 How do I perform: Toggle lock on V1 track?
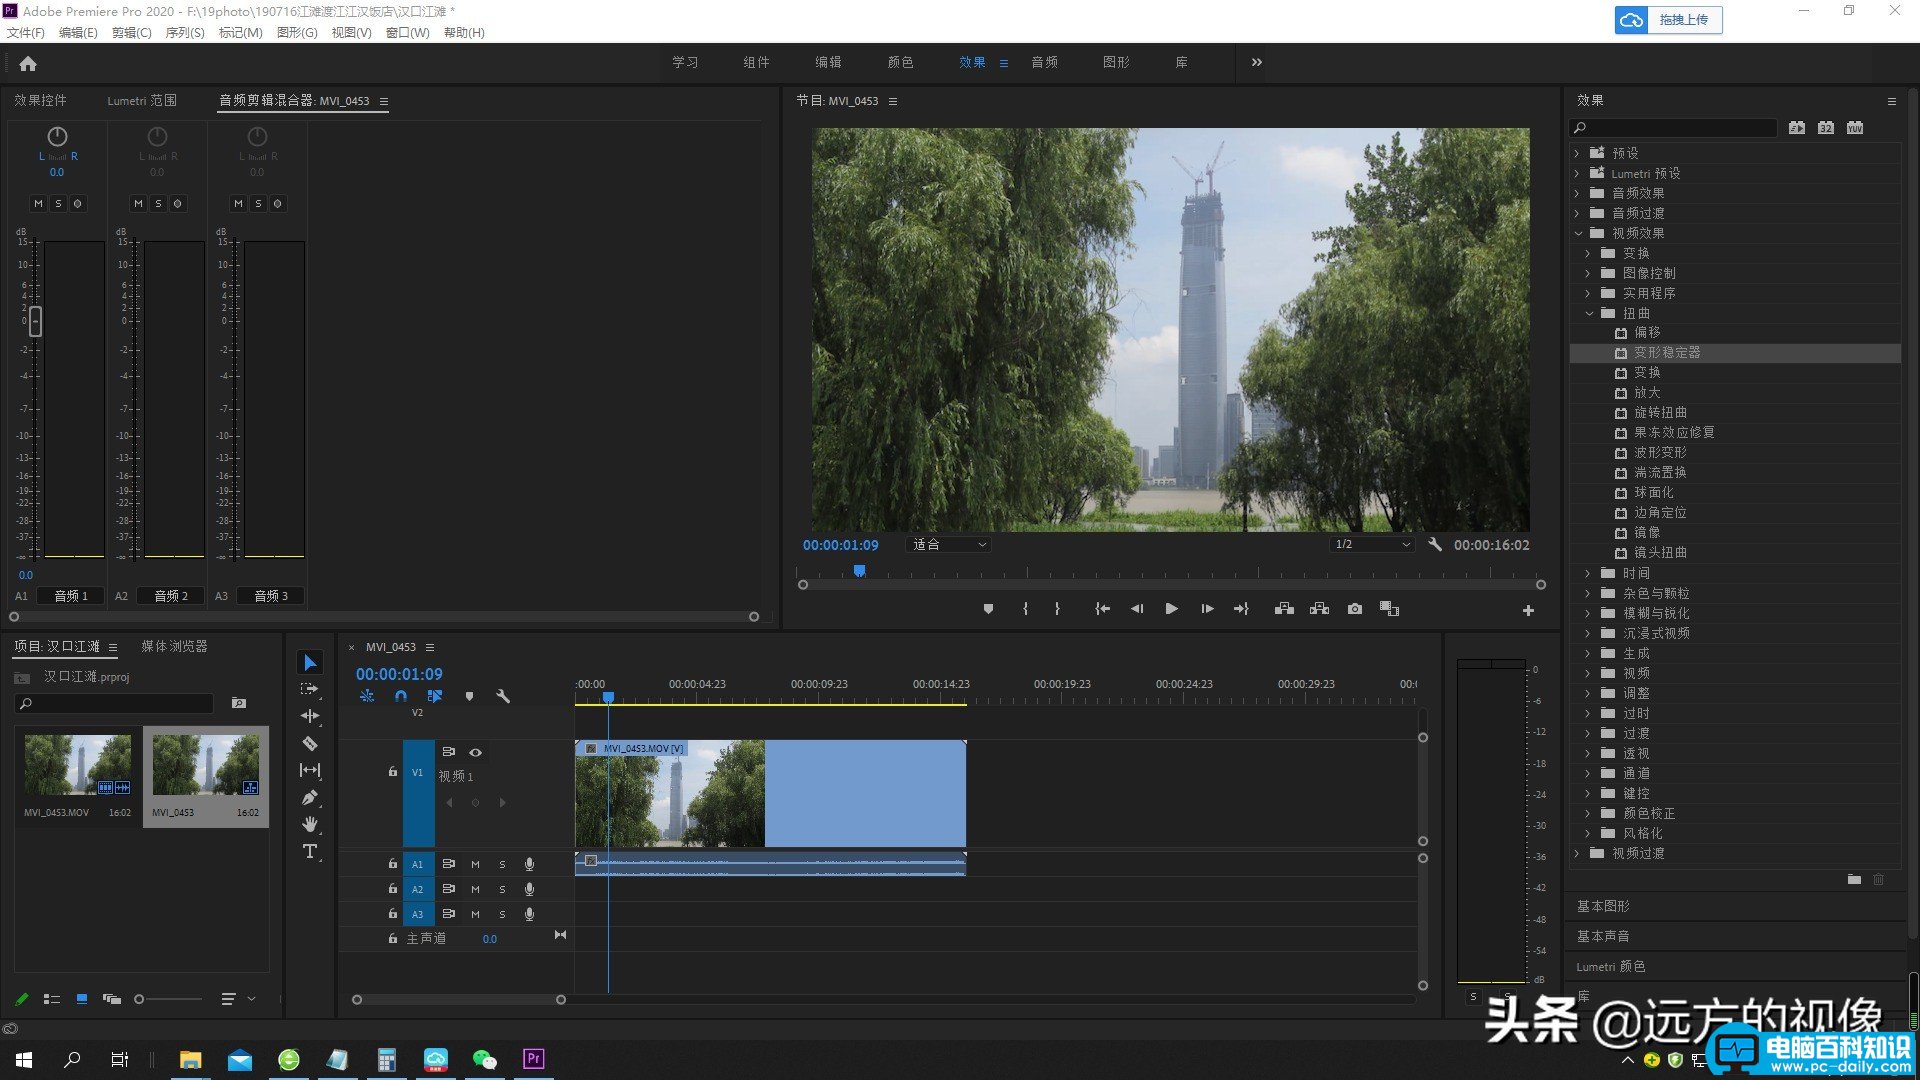(x=393, y=772)
